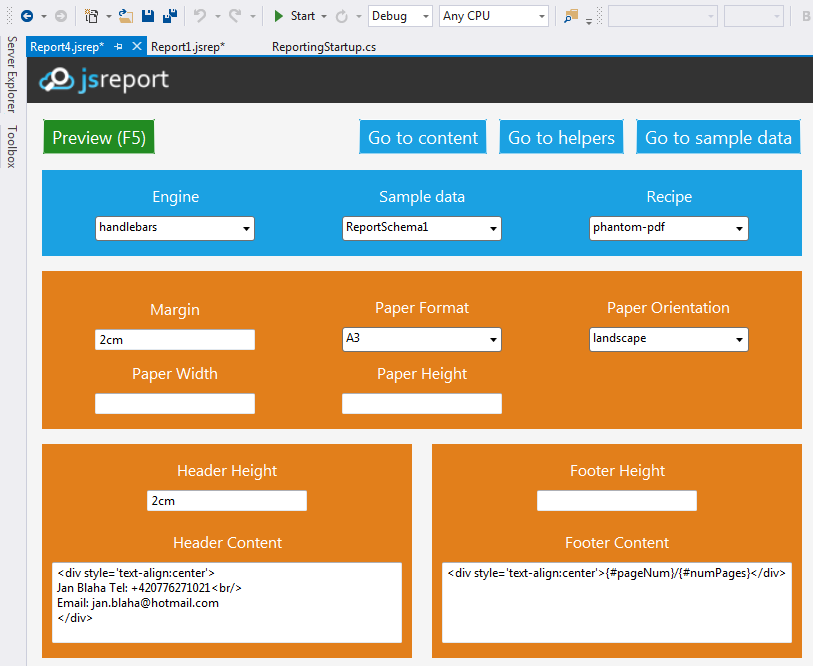The height and width of the screenshot is (666, 813).
Task: Open the Toolbox side panel
Action: point(11,146)
